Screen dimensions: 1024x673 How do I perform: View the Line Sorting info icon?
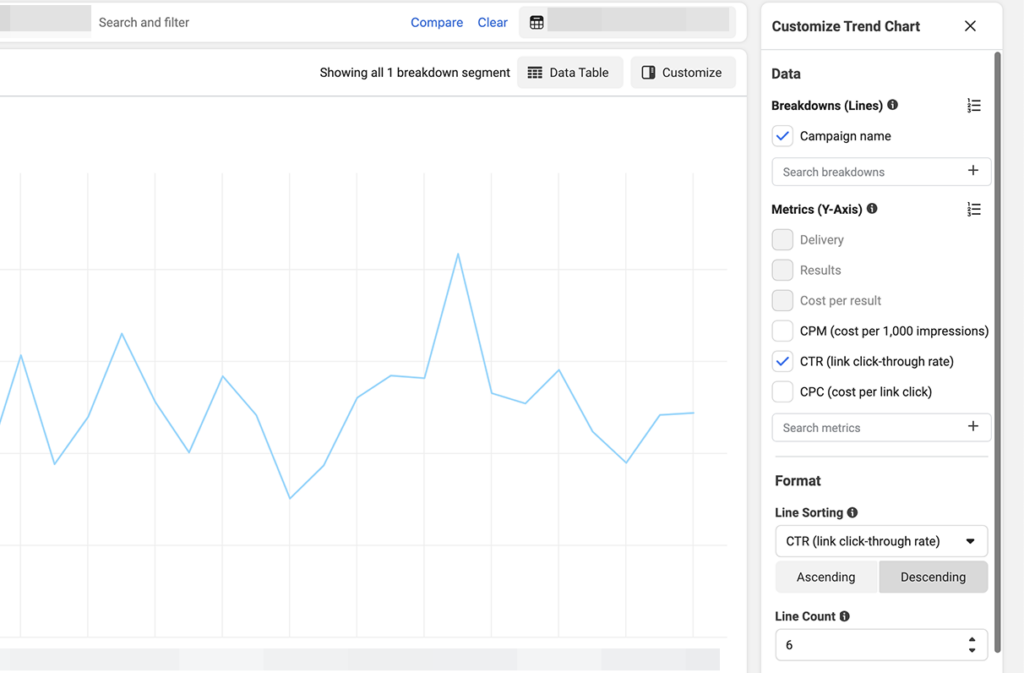[x=852, y=512]
